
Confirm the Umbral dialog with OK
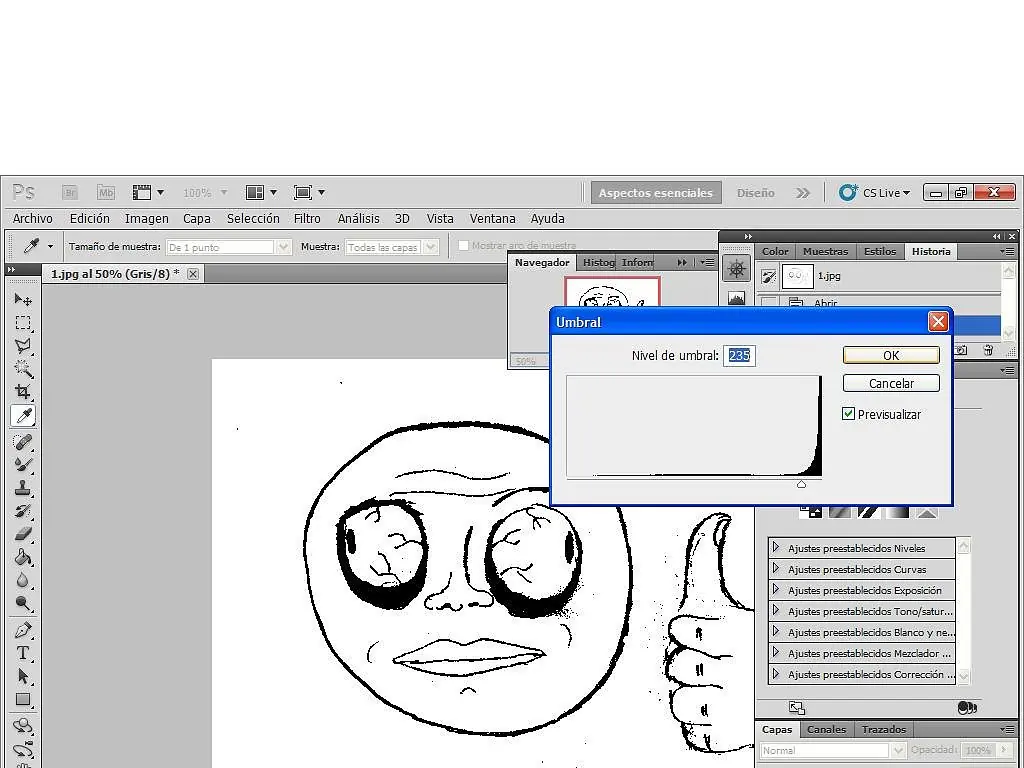tap(891, 355)
